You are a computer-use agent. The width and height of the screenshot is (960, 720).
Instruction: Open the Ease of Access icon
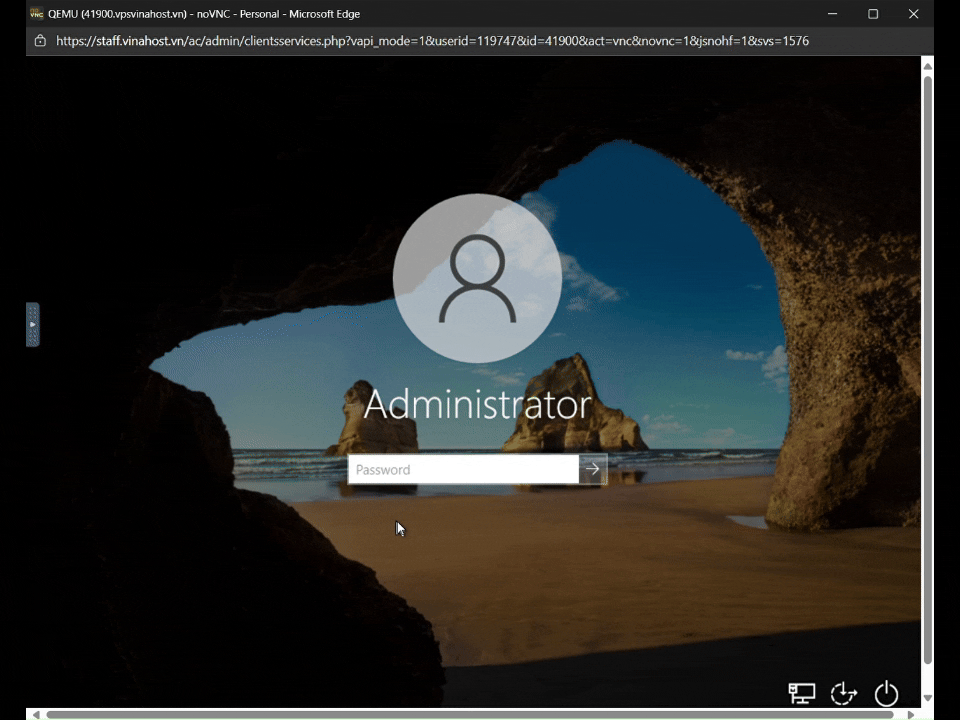pos(844,693)
